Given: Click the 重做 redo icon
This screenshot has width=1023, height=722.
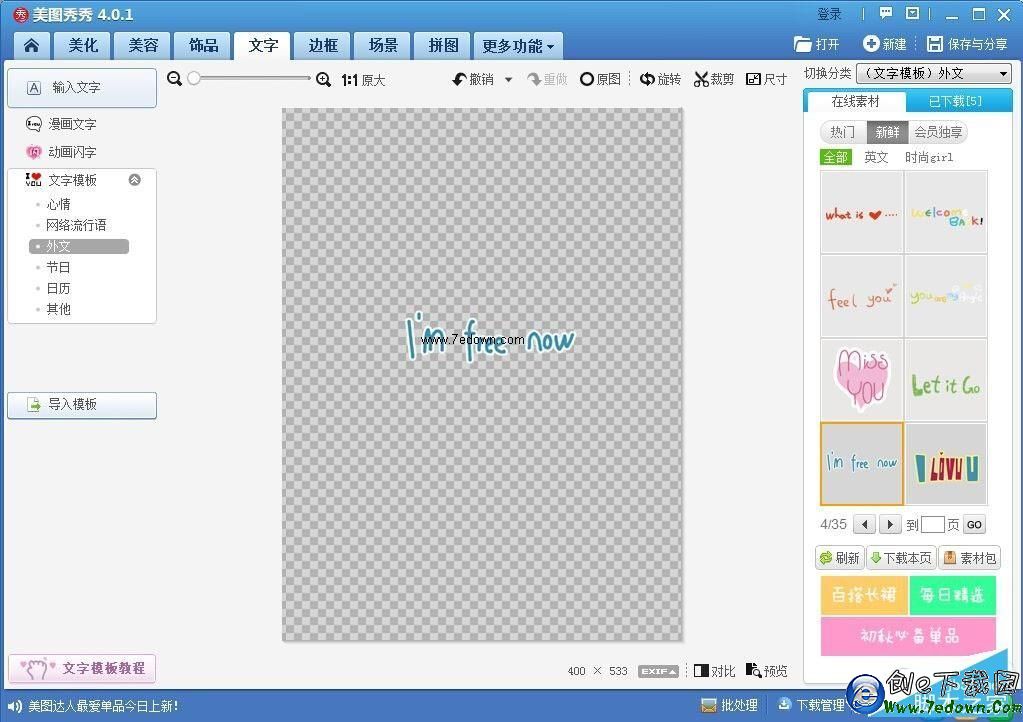Looking at the screenshot, I should 534,80.
